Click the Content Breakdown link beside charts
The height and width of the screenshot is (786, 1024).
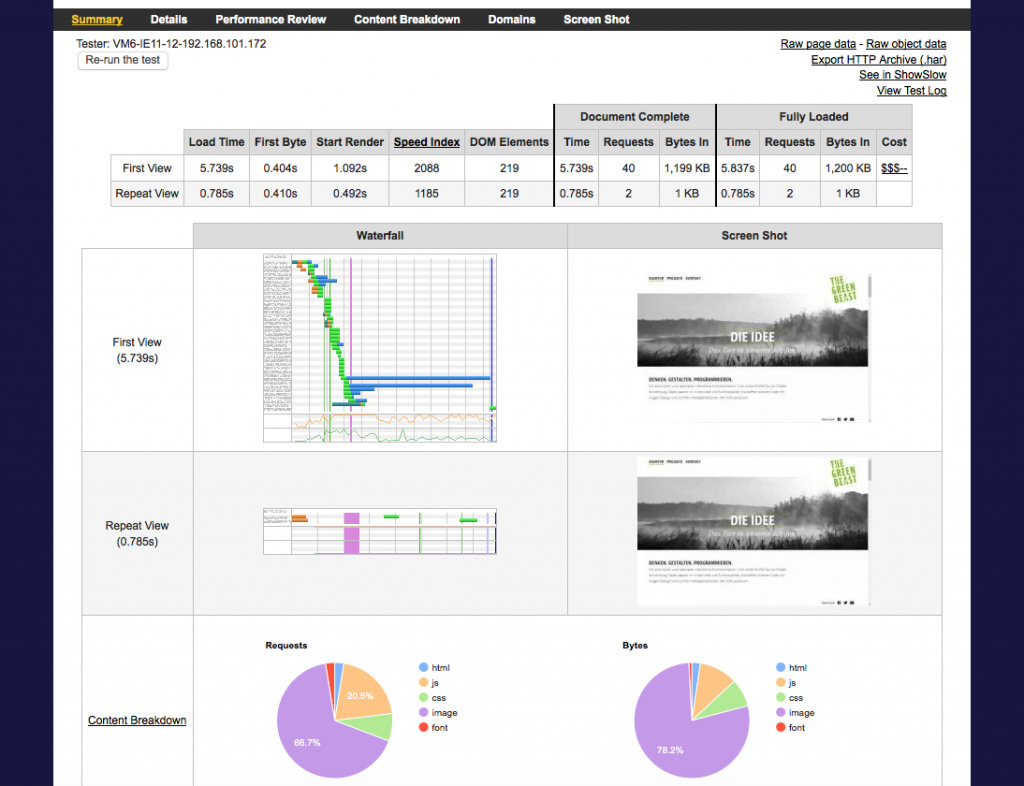click(x=137, y=720)
